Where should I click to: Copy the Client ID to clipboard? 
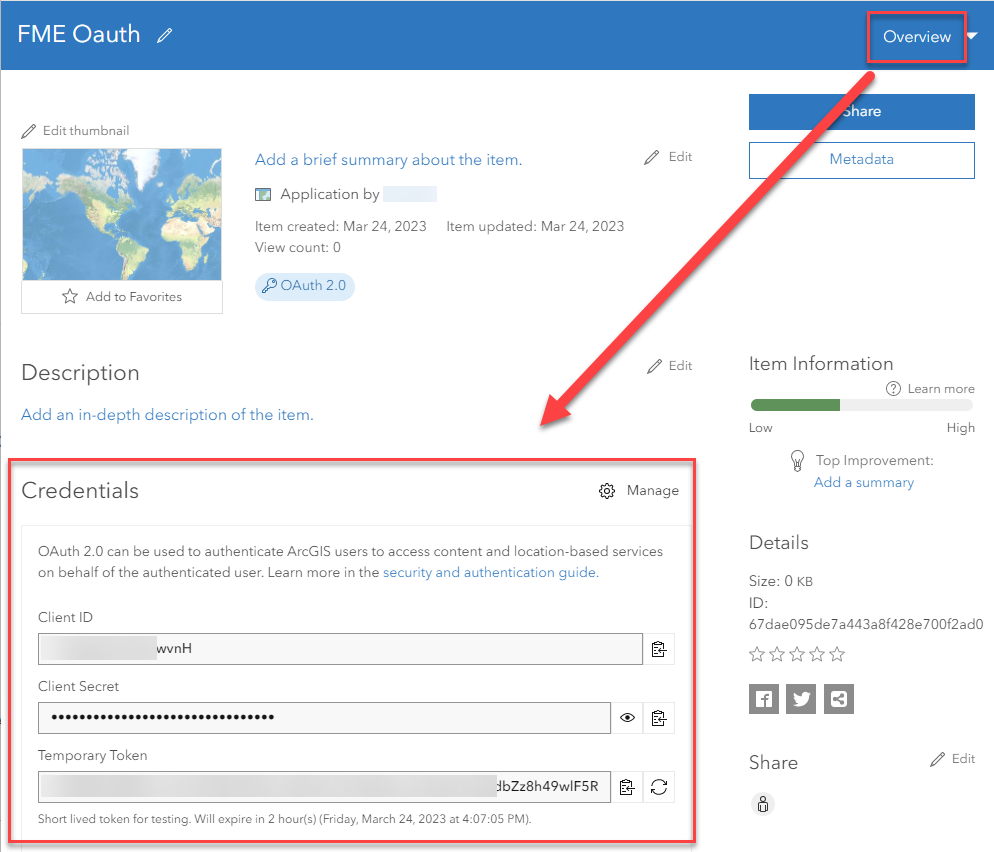658,649
